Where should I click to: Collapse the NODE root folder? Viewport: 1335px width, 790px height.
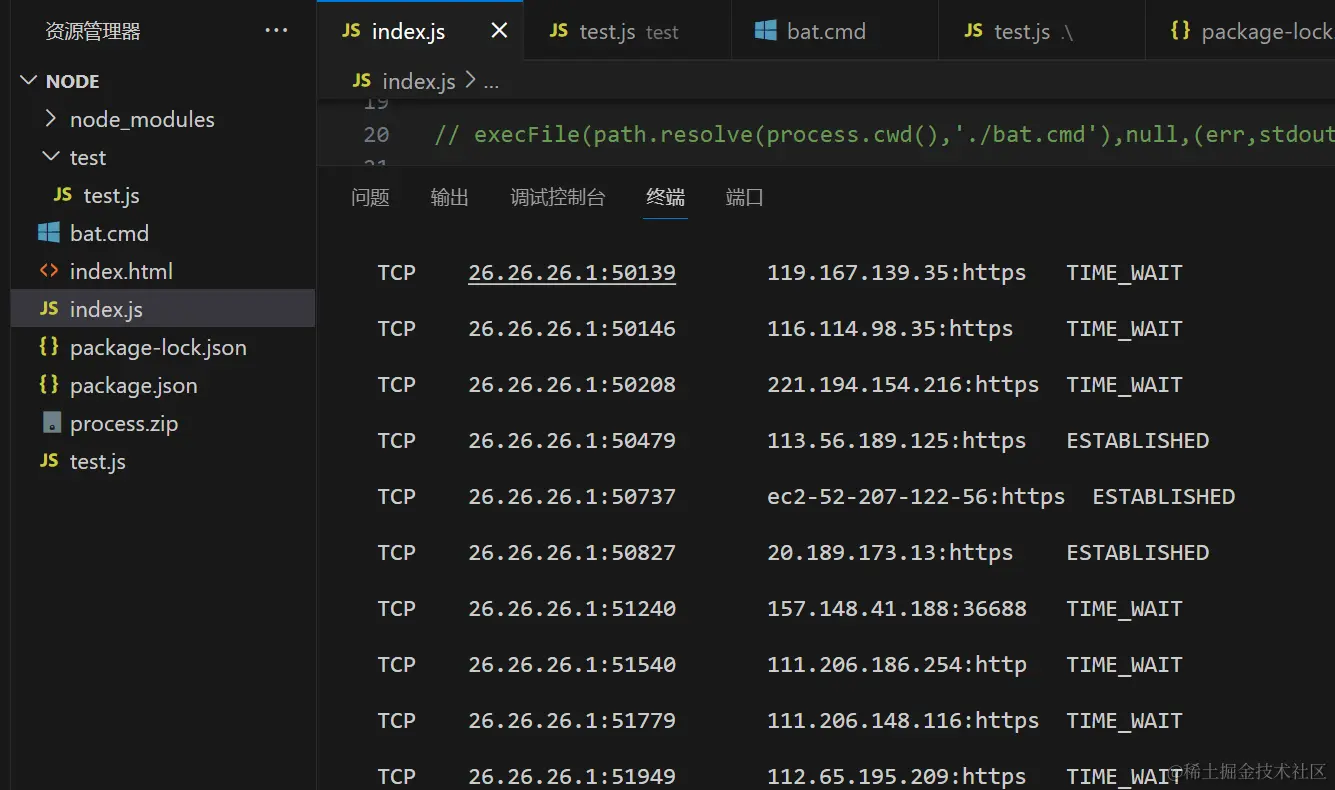tap(28, 81)
